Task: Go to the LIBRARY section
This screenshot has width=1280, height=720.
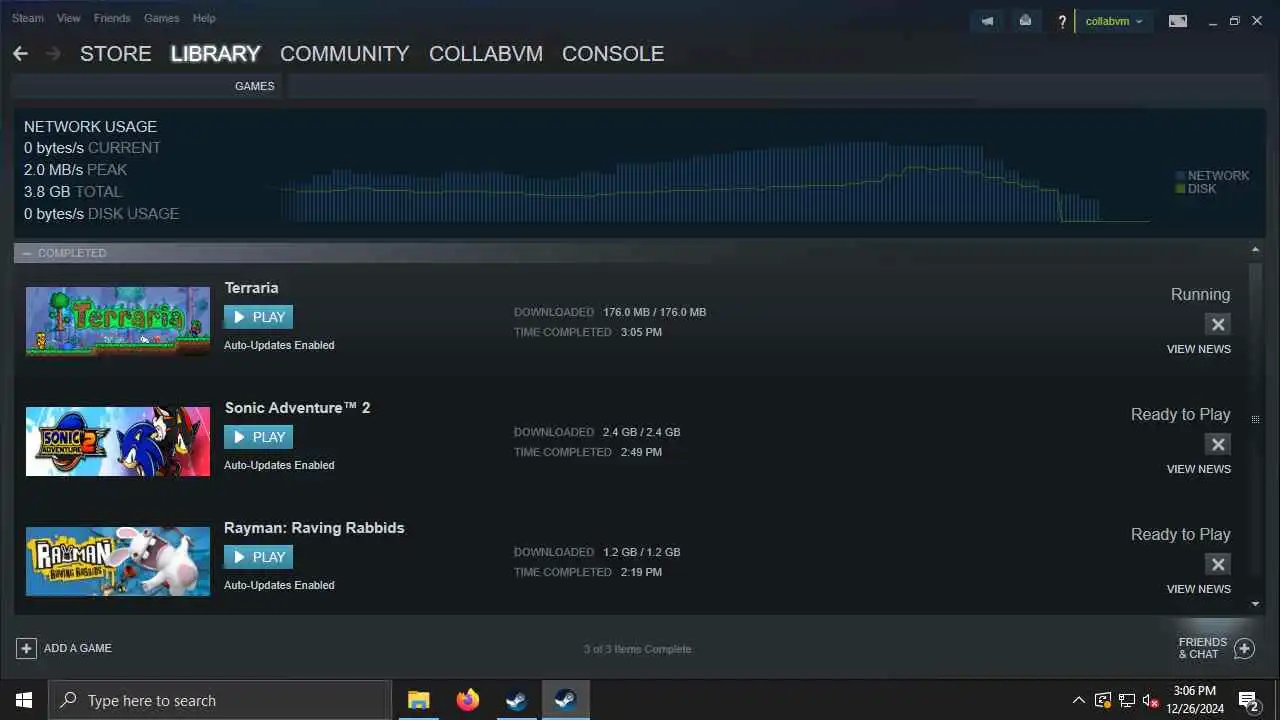Action: tap(215, 54)
